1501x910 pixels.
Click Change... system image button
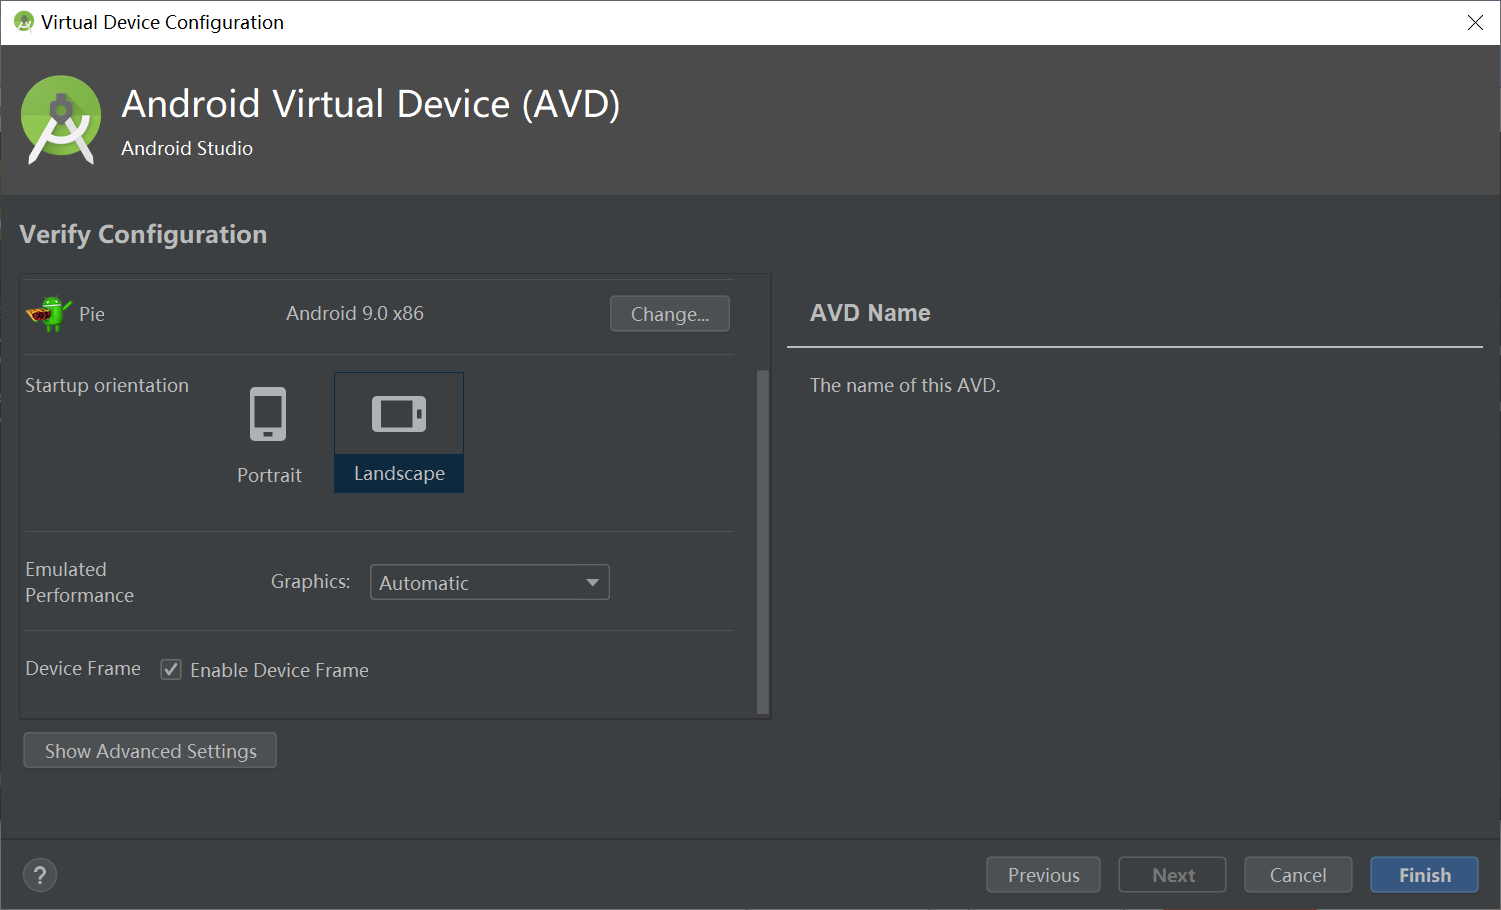pyautogui.click(x=670, y=313)
